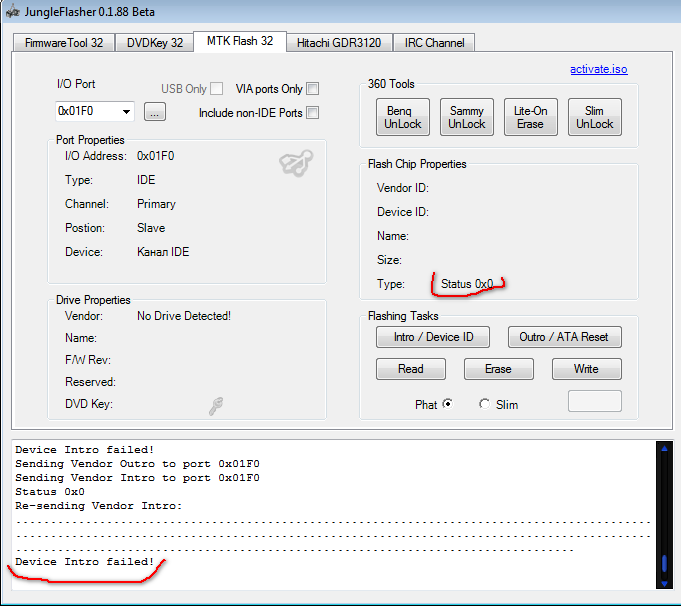This screenshot has height=606, width=681.
Task: Click the empty box beside Slim radio
Action: pos(595,401)
